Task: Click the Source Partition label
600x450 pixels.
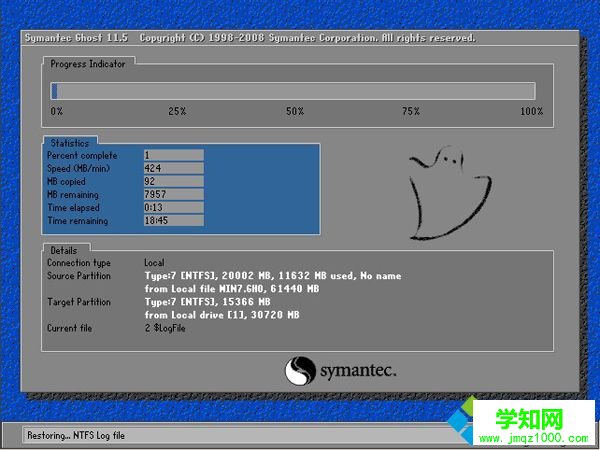Action: click(79, 276)
